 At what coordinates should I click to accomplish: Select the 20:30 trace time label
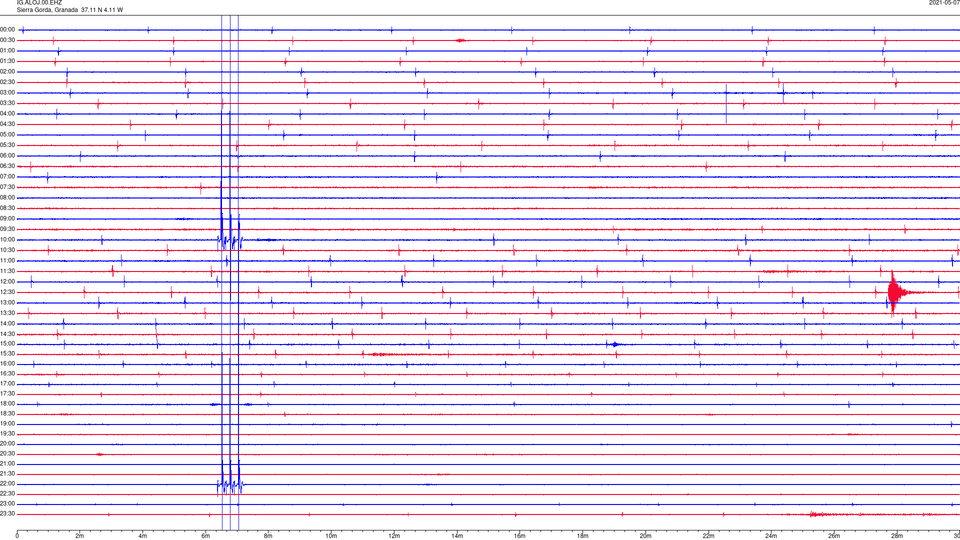8,454
